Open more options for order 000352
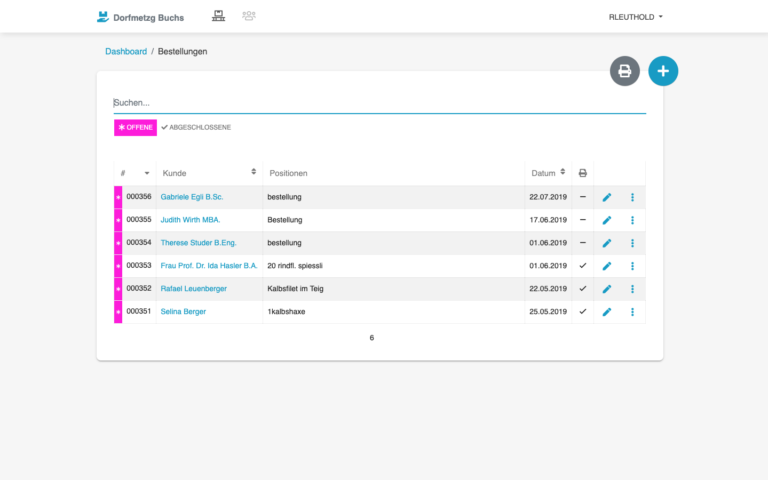Screen dimensions: 768x480 632,289
